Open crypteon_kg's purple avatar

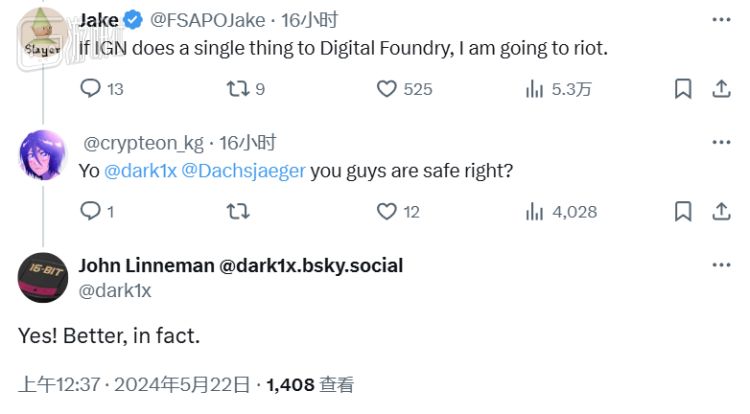click(43, 155)
